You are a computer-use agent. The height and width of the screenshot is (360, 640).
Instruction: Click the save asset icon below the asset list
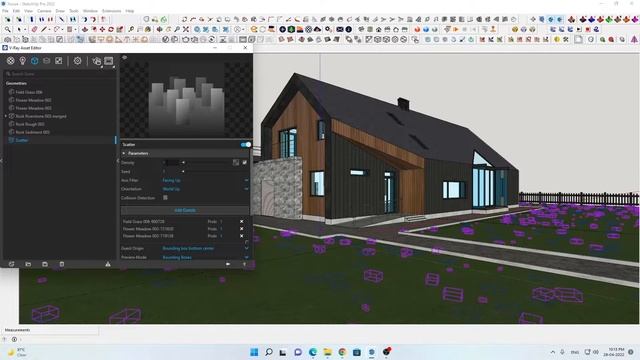click(45, 264)
